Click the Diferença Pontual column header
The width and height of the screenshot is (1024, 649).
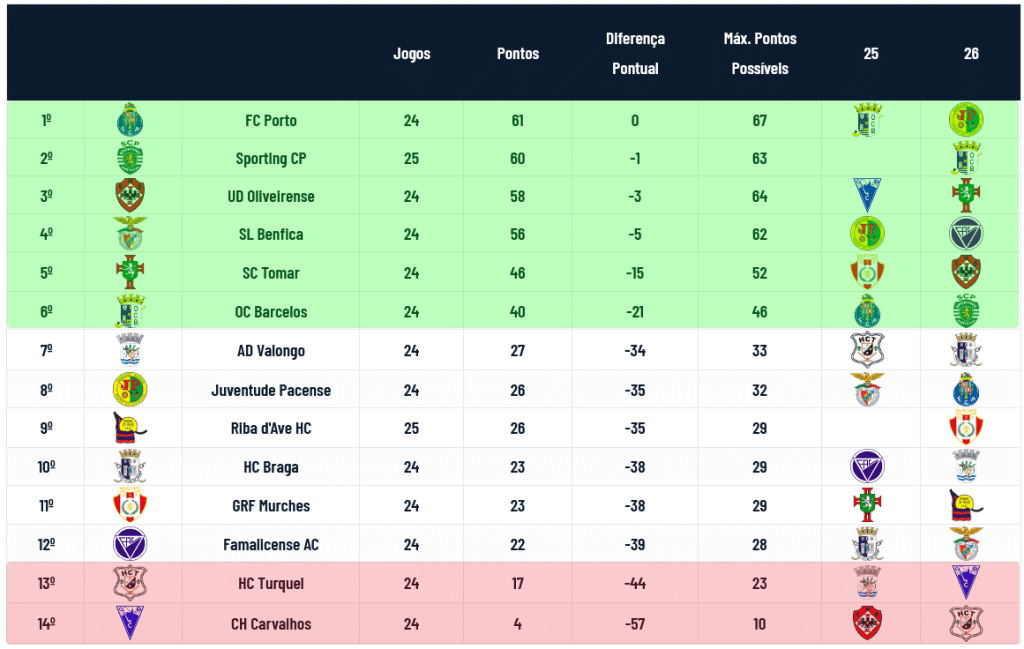click(635, 54)
